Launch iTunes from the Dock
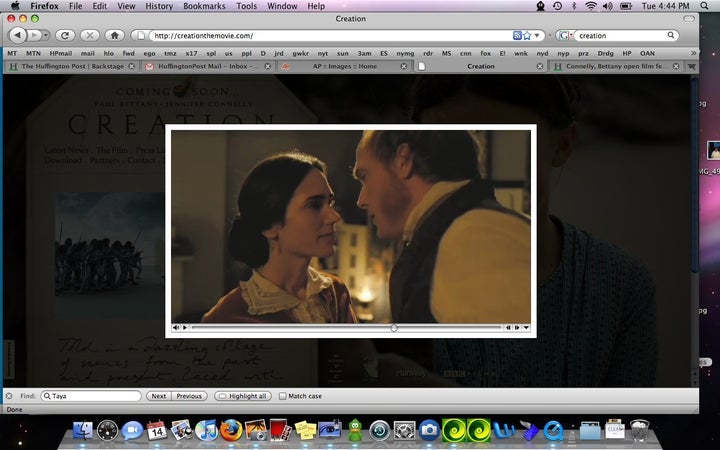Image resolution: width=720 pixels, height=450 pixels. click(x=206, y=431)
